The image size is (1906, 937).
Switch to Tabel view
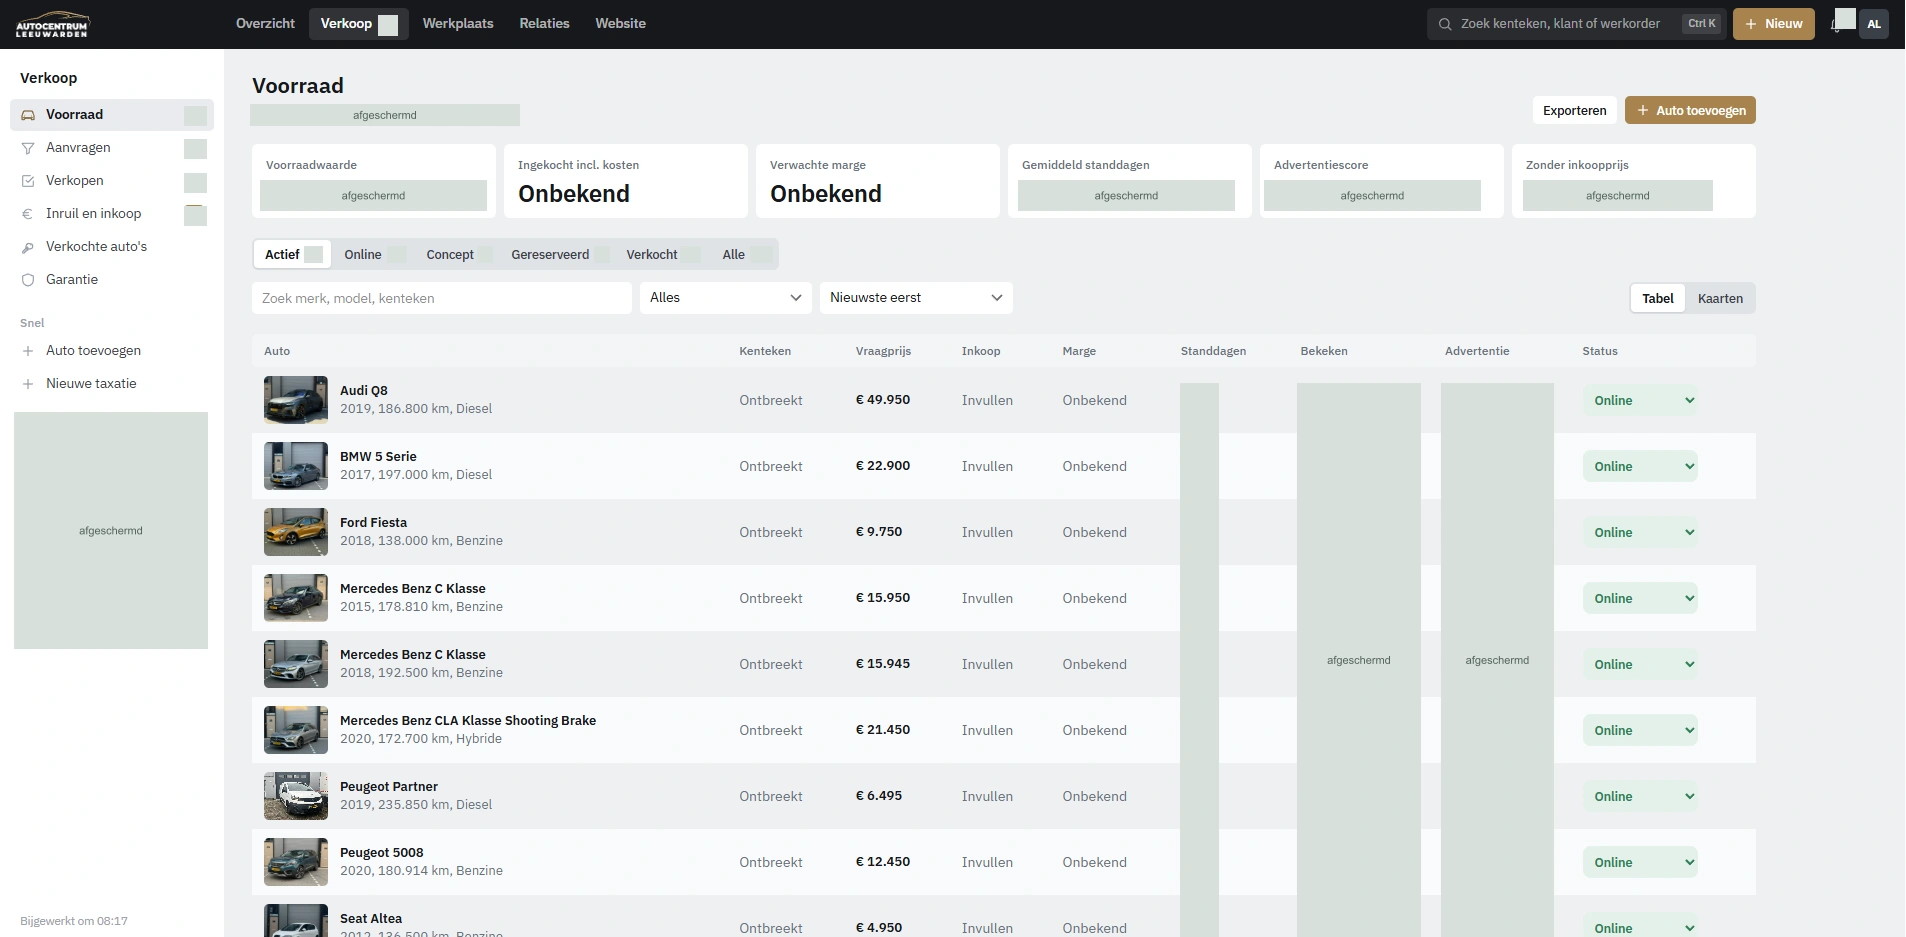(1657, 298)
